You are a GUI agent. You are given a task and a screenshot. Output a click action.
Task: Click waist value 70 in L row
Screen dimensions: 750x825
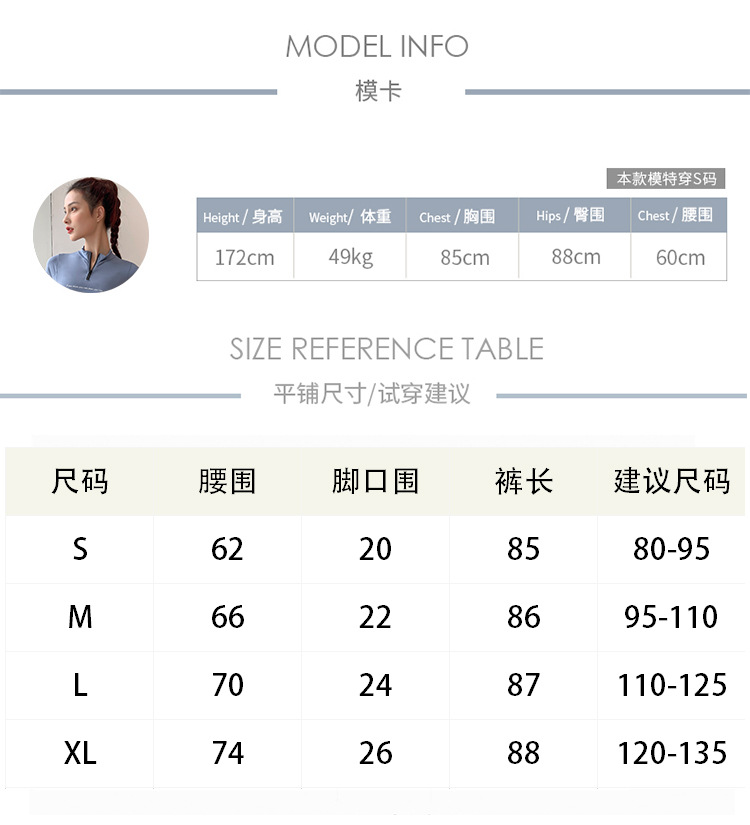[x=228, y=685]
